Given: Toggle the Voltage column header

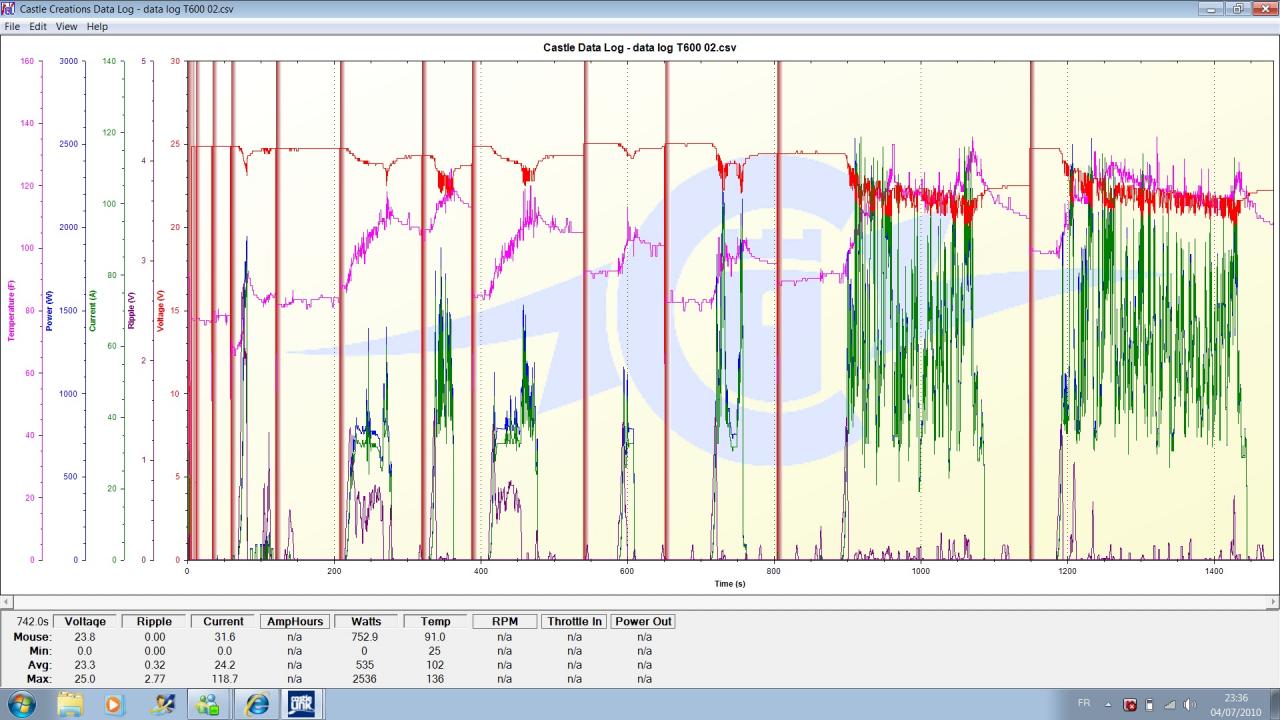Looking at the screenshot, I should (x=84, y=621).
